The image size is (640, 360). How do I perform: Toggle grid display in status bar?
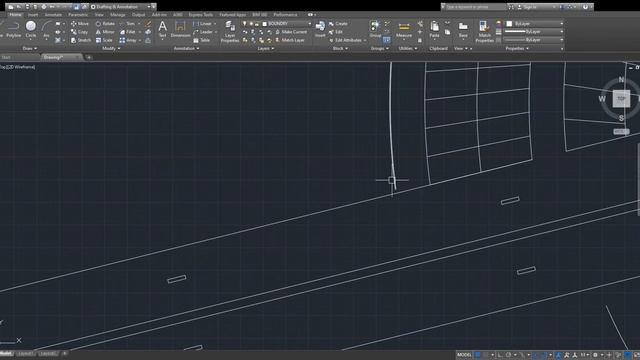tap(477, 355)
